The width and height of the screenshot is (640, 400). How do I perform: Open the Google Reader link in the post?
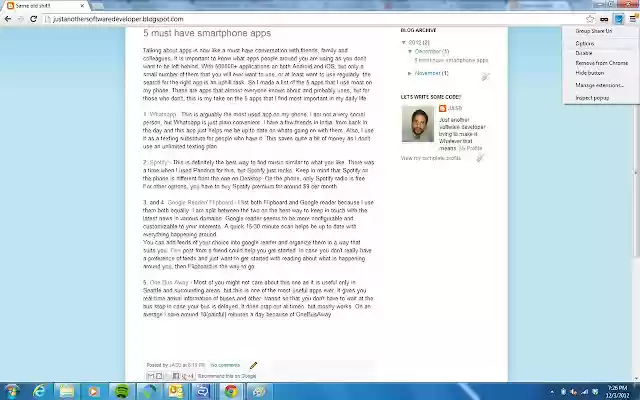(x=188, y=202)
